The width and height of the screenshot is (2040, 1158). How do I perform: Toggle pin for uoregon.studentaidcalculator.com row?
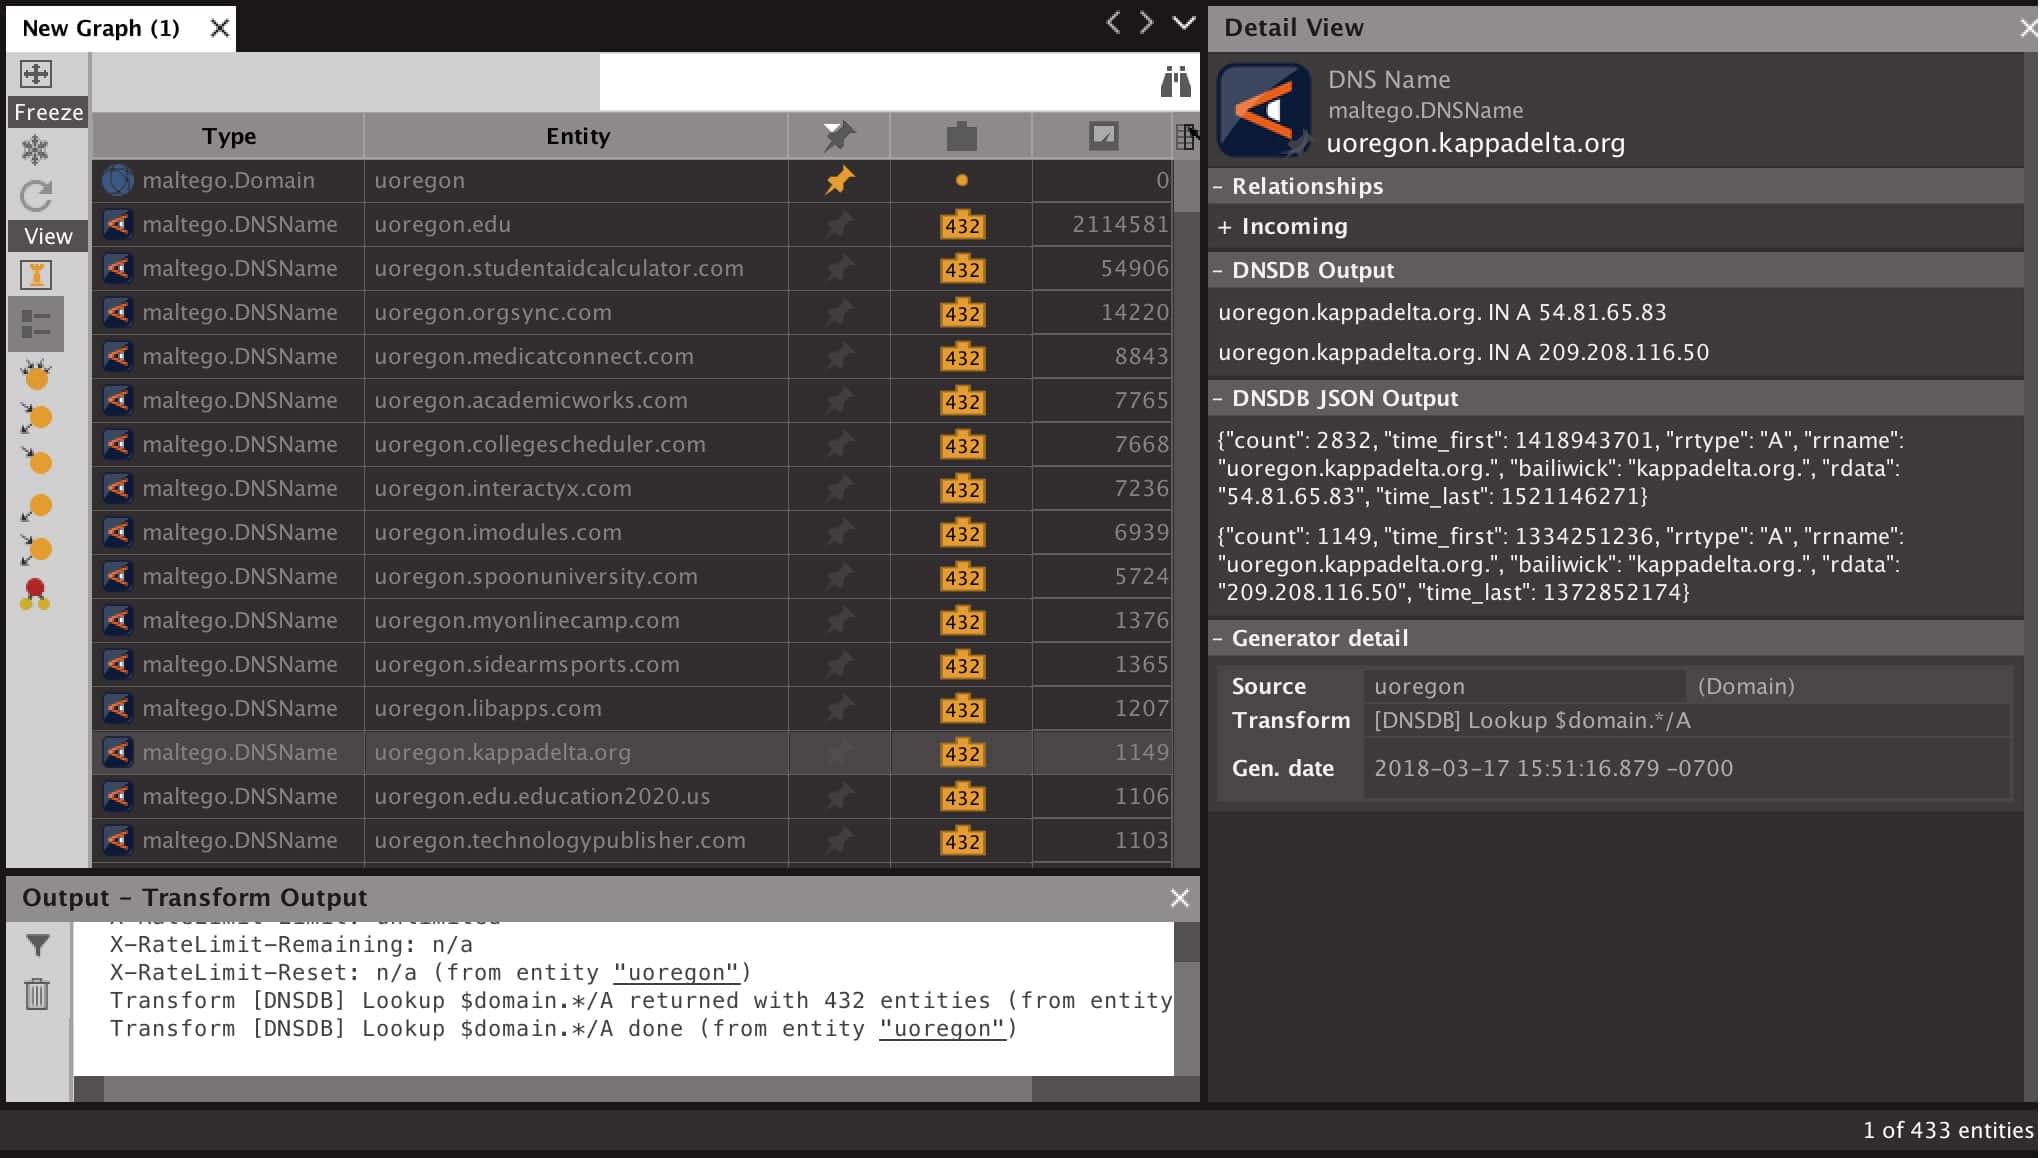[x=839, y=269]
